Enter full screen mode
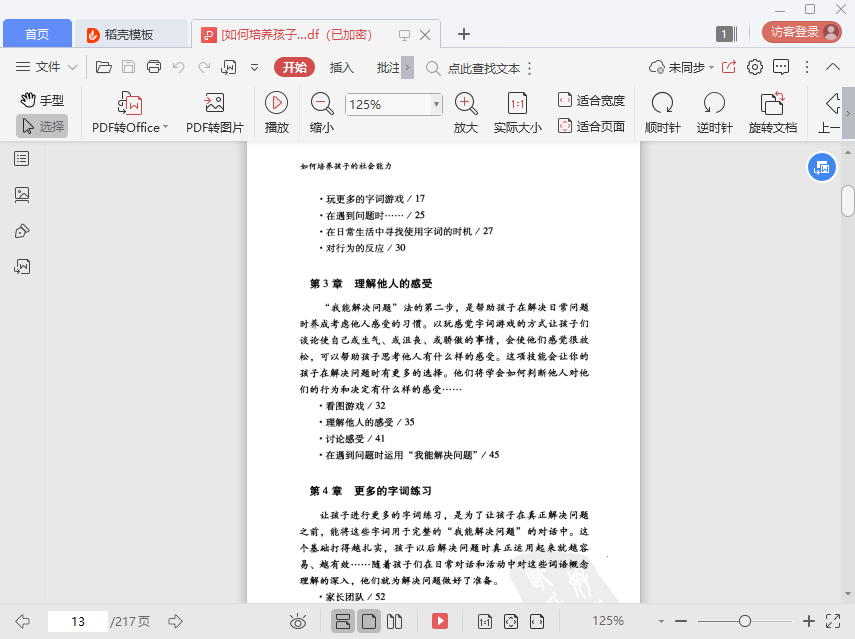The image size is (855, 639). pos(833,621)
